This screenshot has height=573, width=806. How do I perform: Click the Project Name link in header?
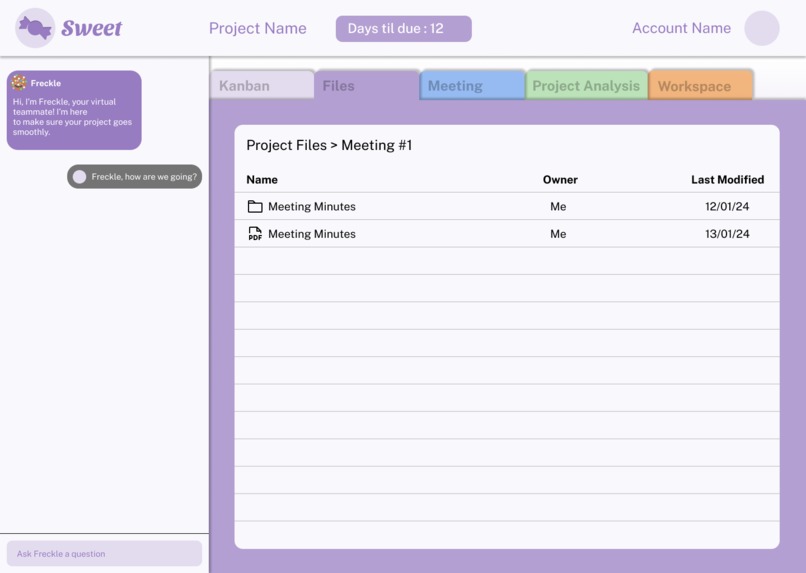(258, 28)
